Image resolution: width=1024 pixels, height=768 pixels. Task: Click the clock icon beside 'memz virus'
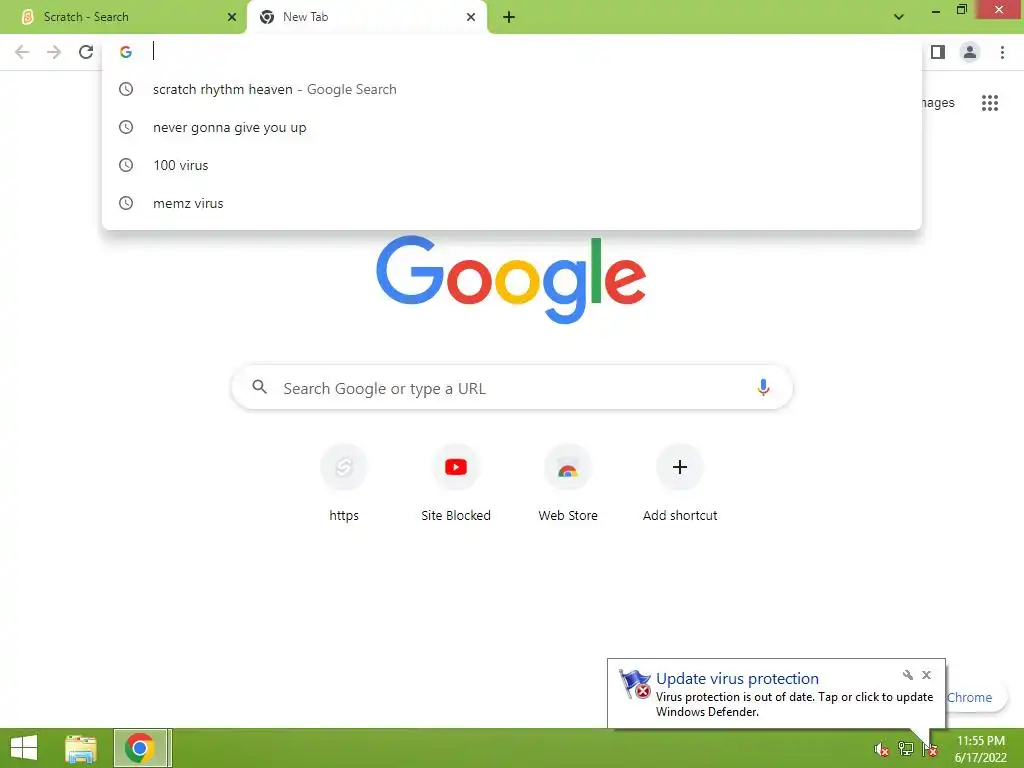126,203
